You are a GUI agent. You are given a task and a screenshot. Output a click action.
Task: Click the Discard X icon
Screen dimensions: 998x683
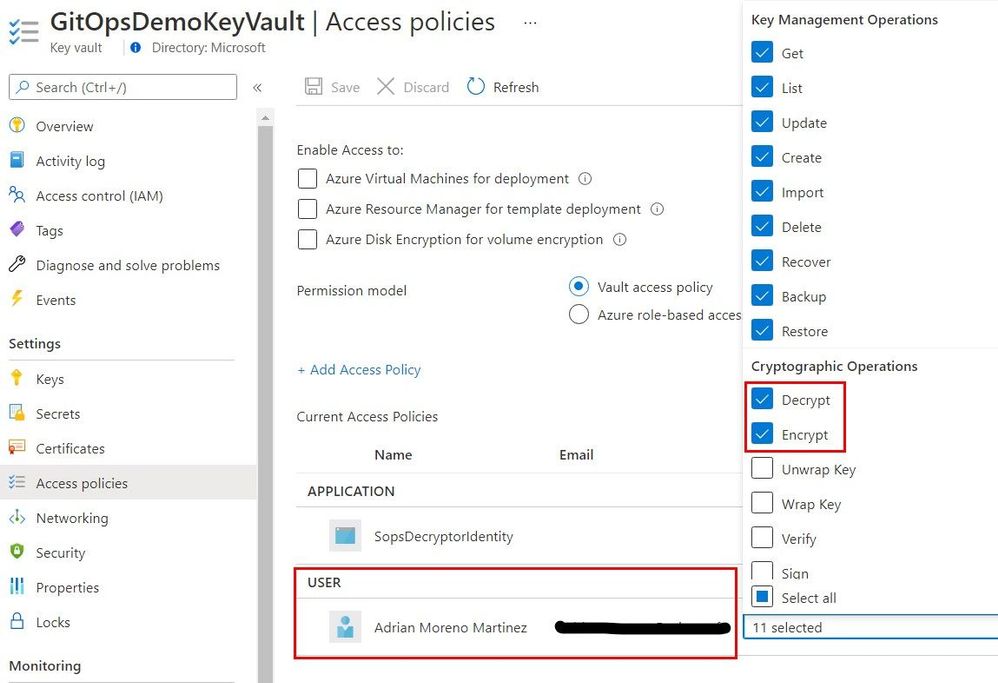pos(385,87)
